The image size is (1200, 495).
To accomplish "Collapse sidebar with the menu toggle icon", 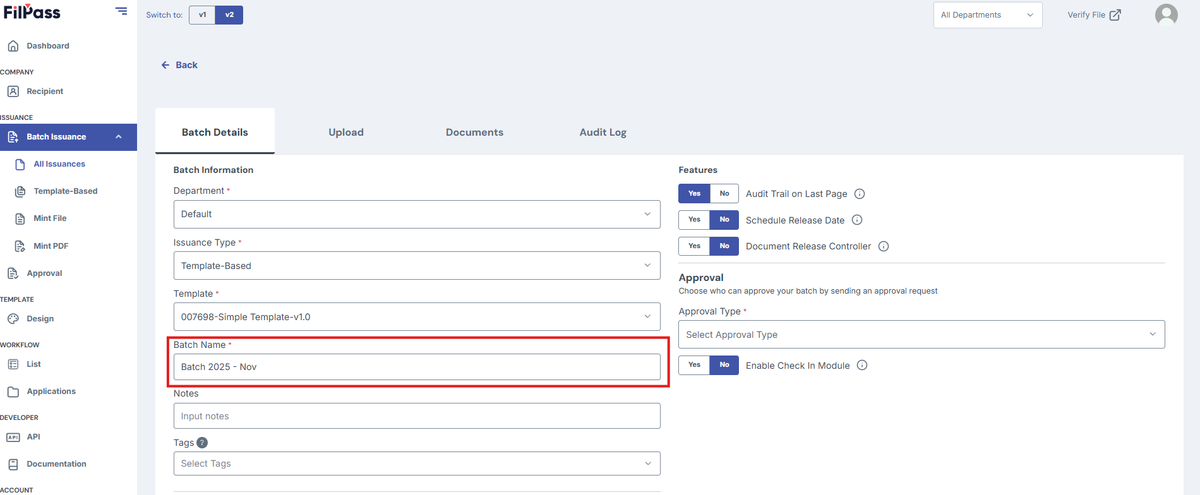I will tap(121, 11).
